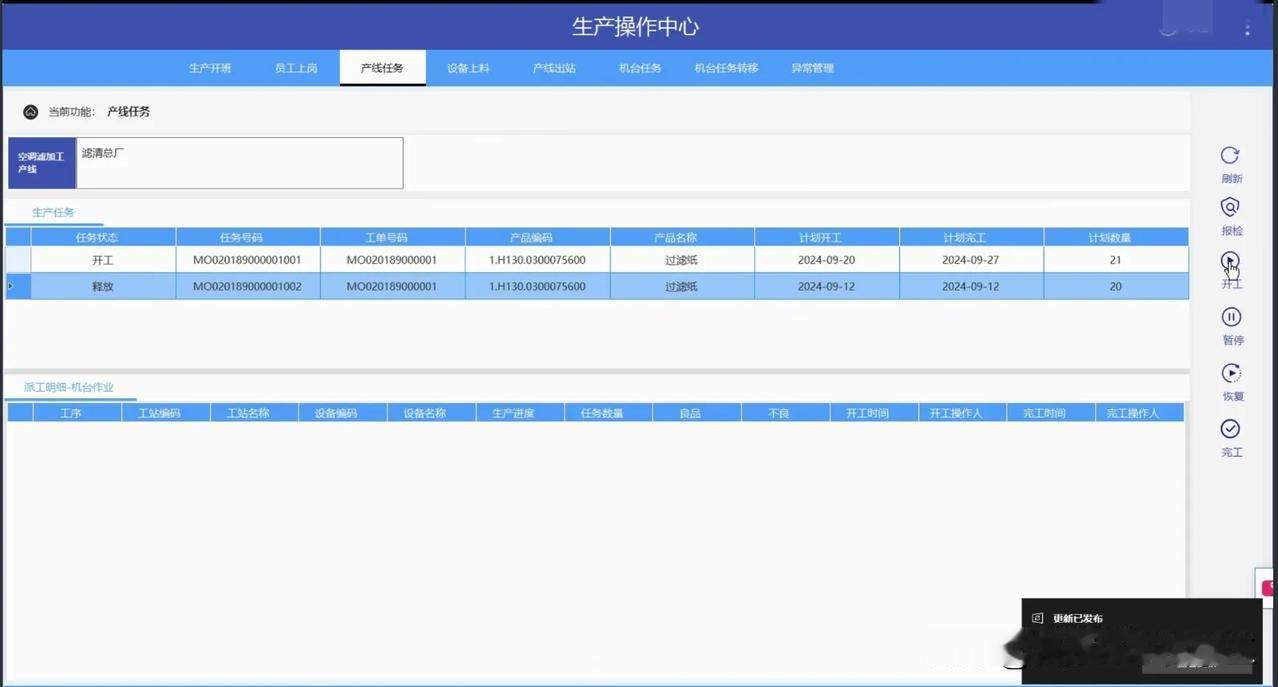Switch to the 生产开班 tab
This screenshot has width=1278, height=687.
pos(210,67)
